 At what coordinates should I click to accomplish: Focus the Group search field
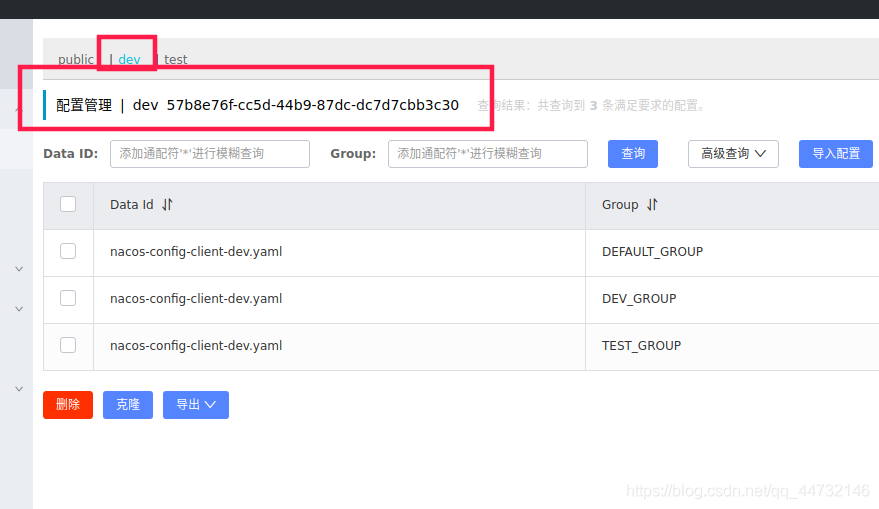tap(488, 154)
